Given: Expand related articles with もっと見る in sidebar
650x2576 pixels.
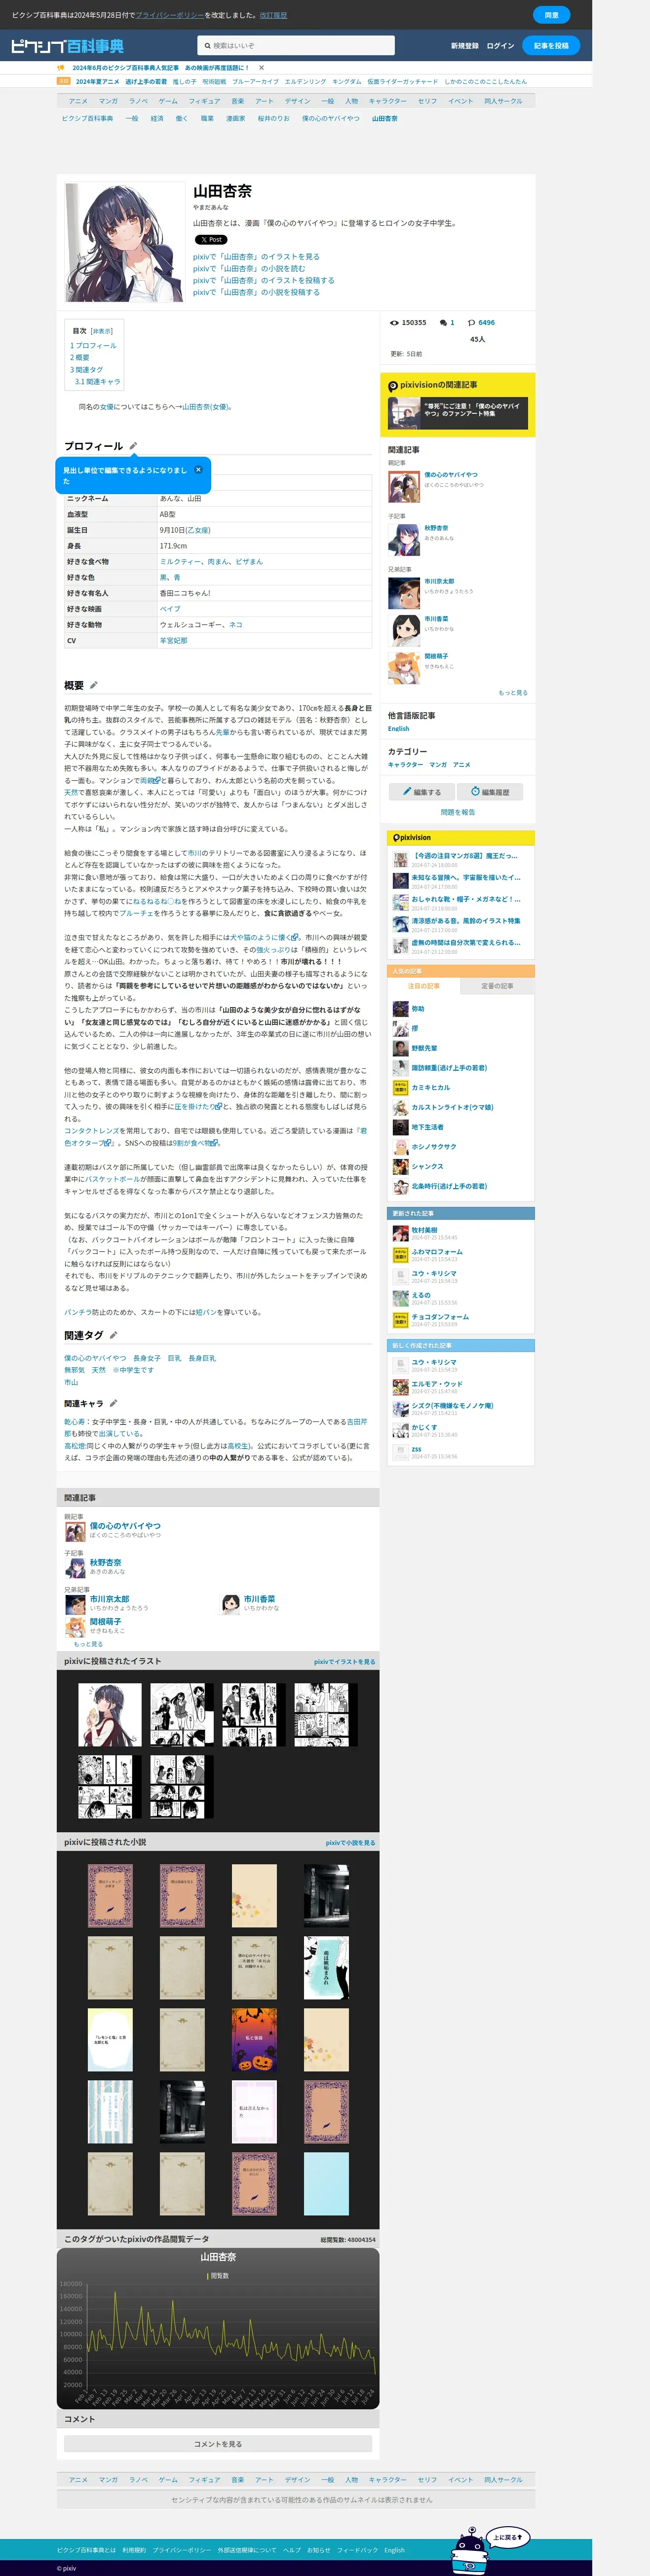Looking at the screenshot, I should 513,692.
